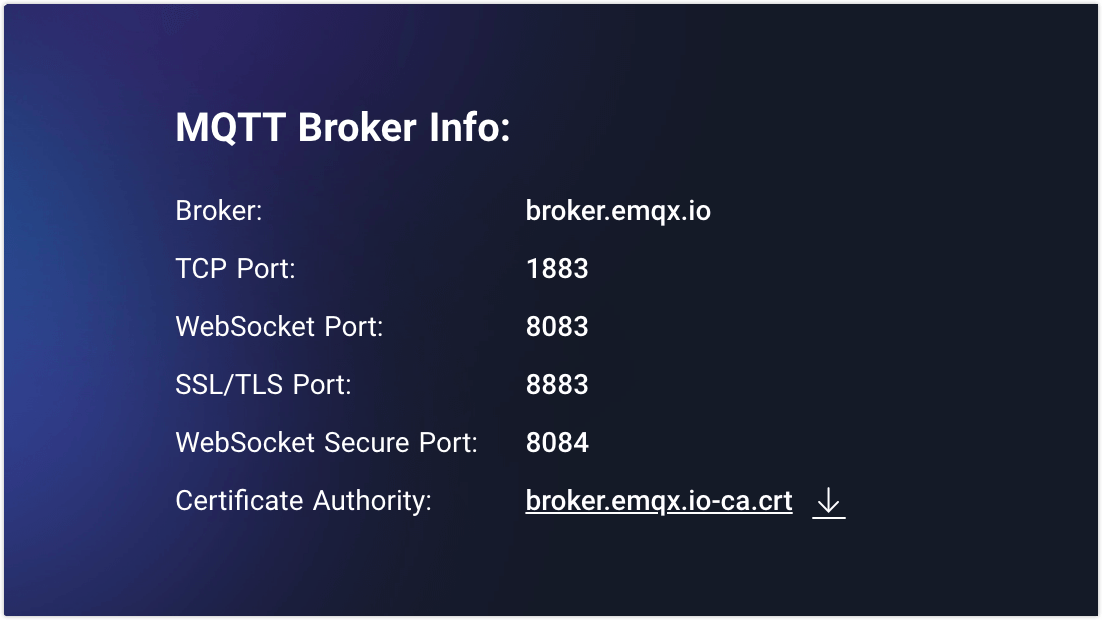The image size is (1102, 620).
Task: Click the "Certificate Authority:" label
Action: click(303, 501)
